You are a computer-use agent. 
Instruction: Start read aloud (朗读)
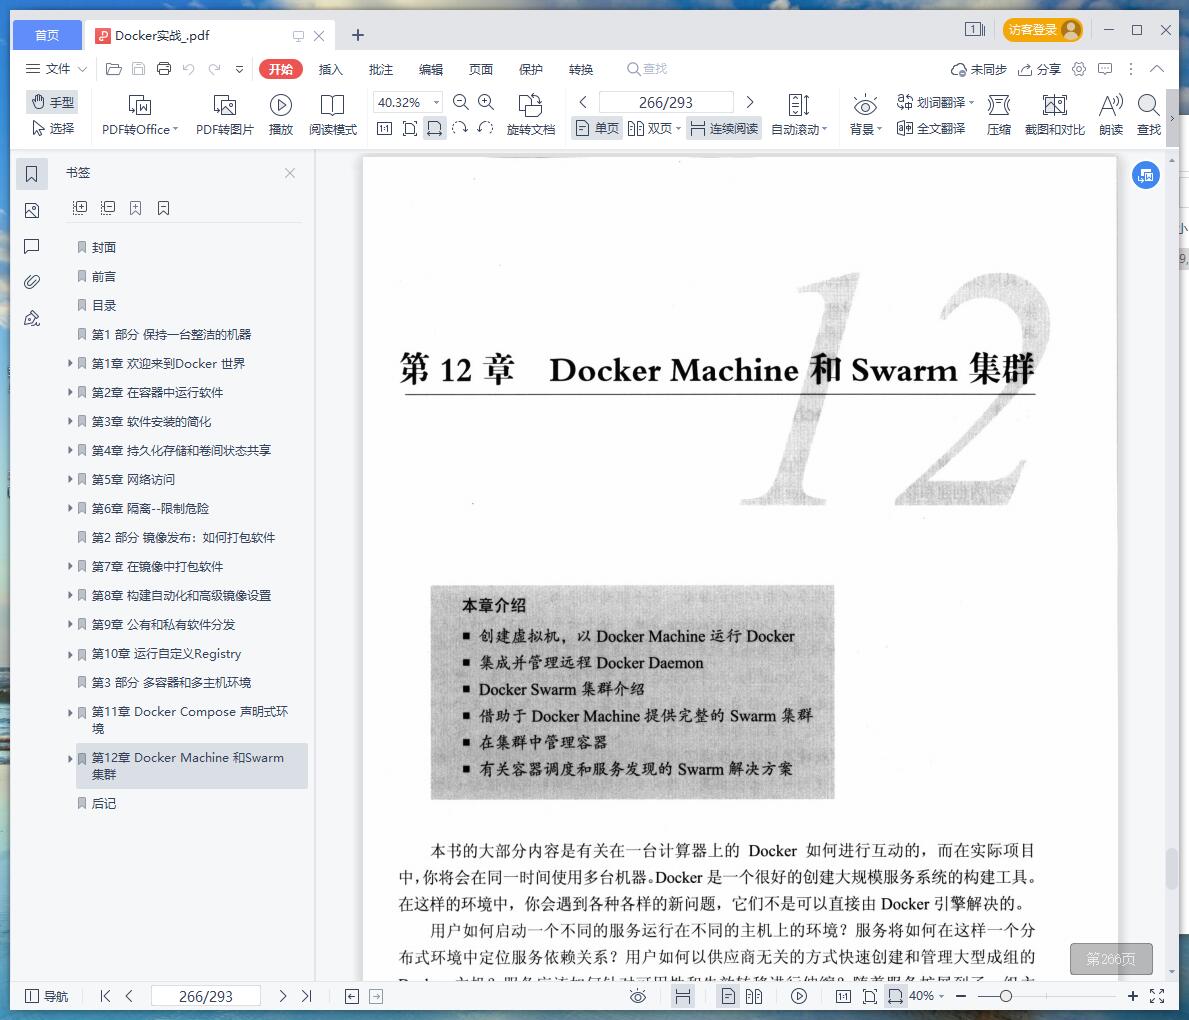[1111, 115]
